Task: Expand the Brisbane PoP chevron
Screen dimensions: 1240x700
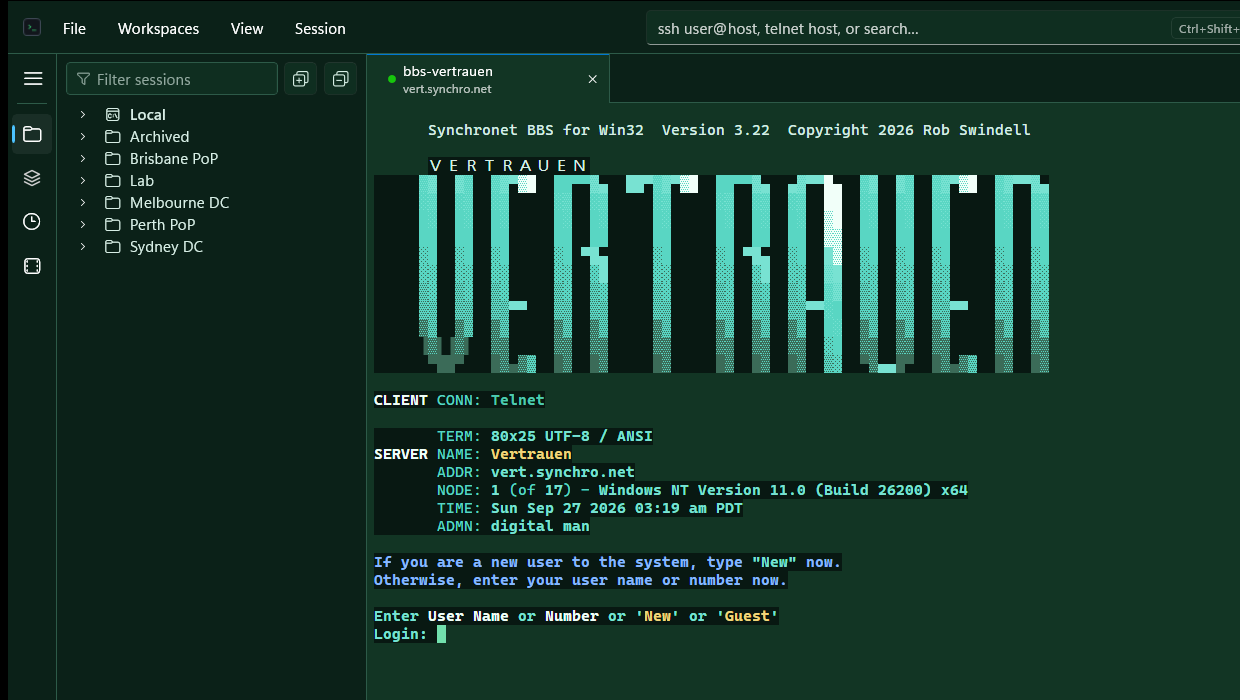Action: tap(83, 159)
